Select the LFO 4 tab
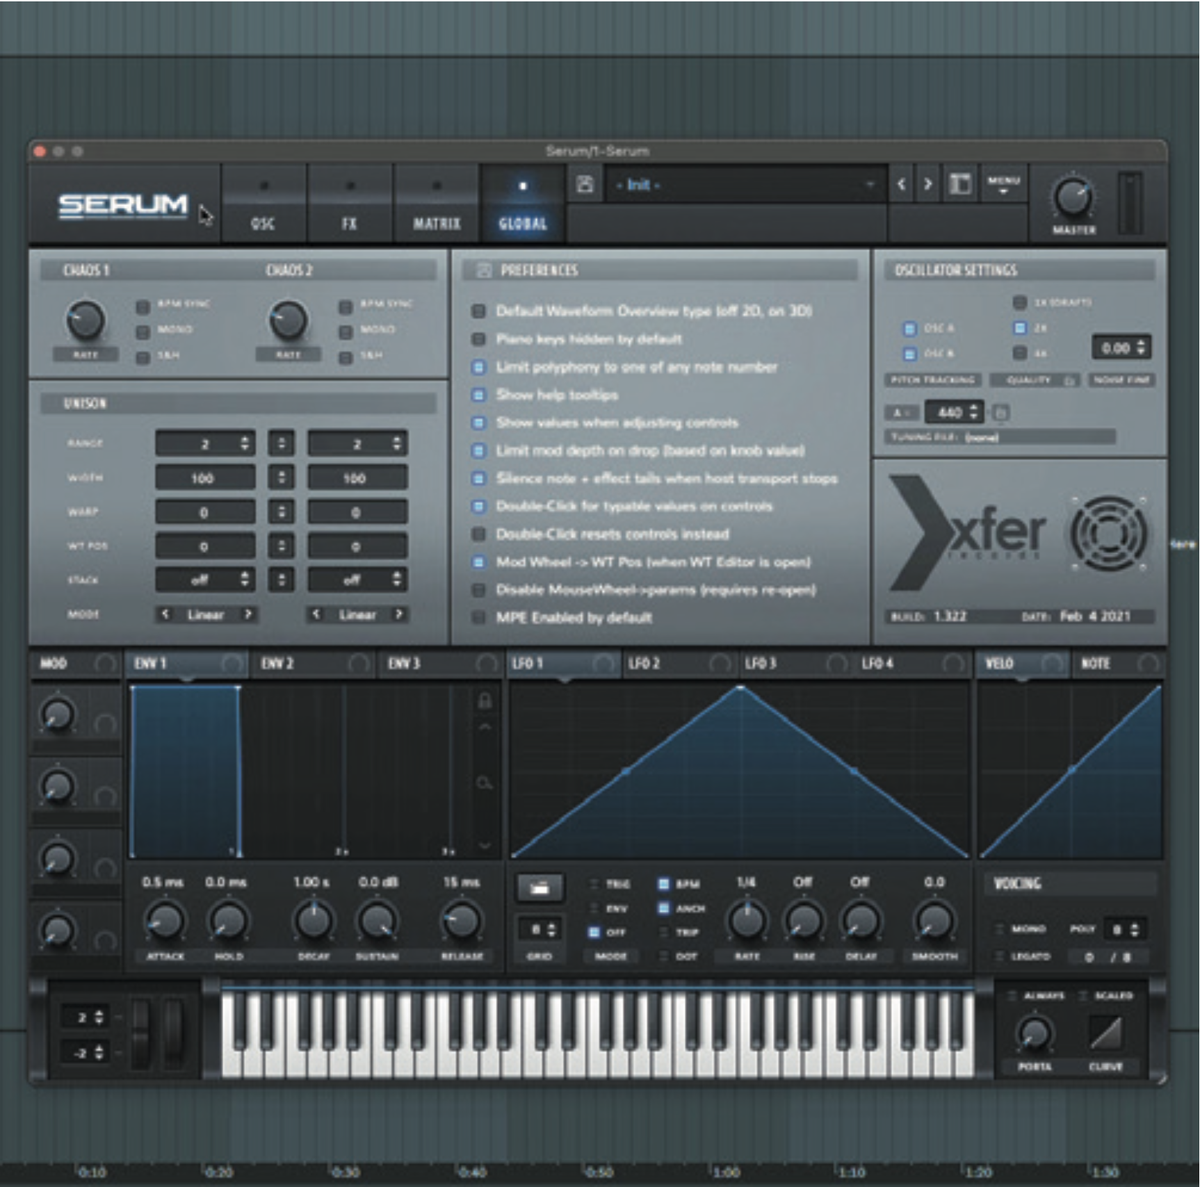 913,663
